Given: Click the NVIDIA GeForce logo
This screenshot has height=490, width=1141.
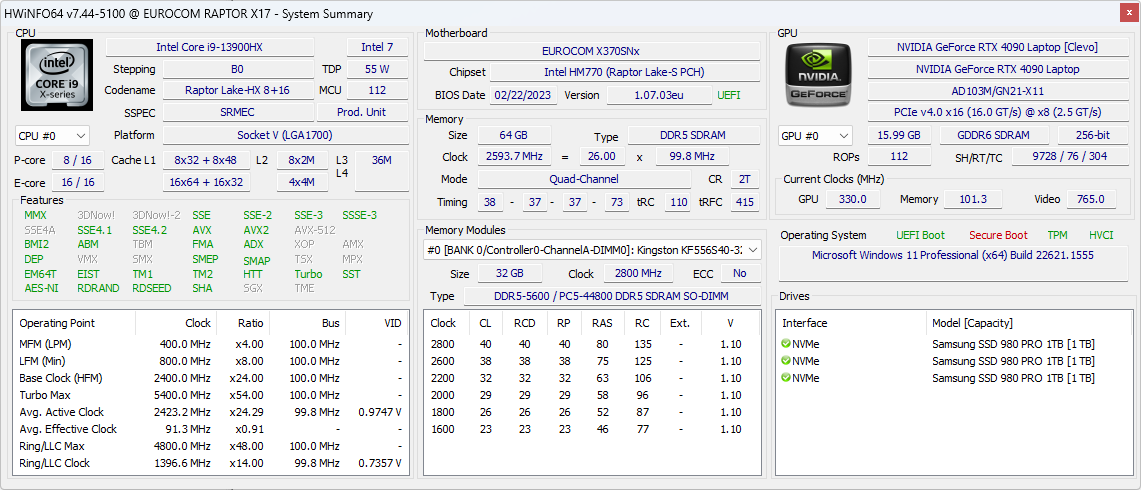Looking at the screenshot, I should tap(816, 74).
